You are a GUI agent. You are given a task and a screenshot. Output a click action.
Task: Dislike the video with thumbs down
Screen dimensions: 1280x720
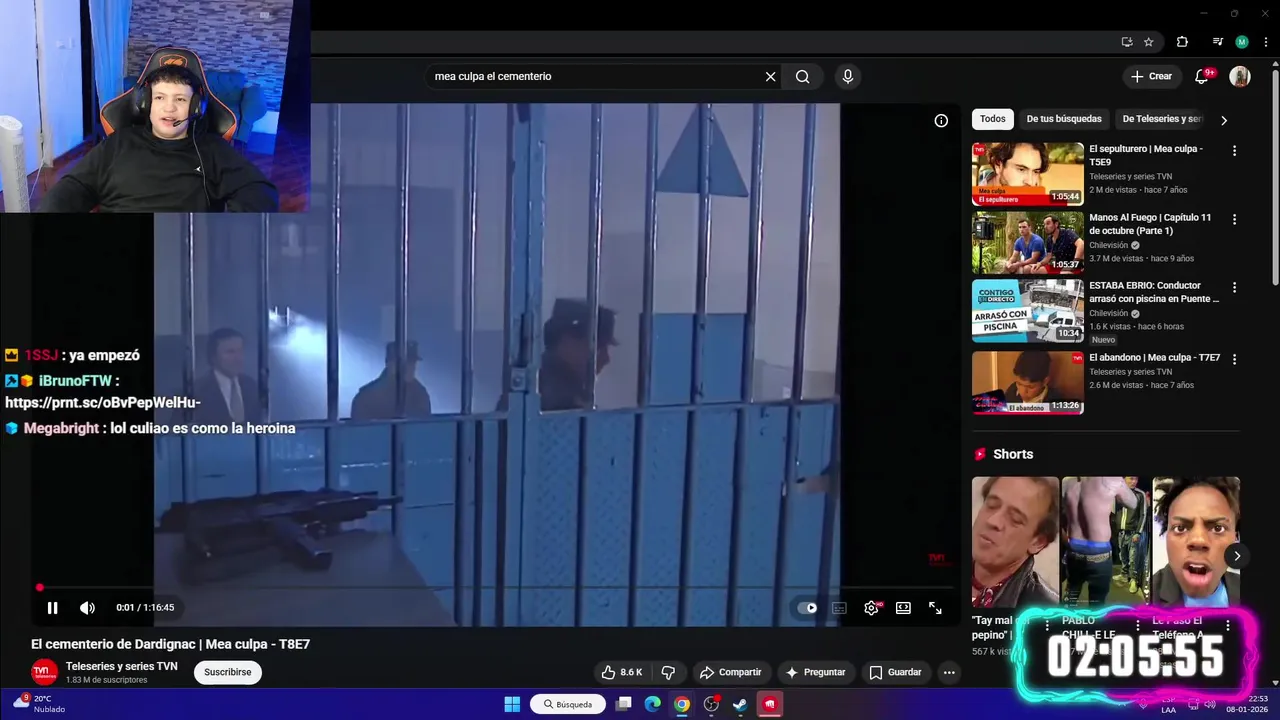(668, 672)
